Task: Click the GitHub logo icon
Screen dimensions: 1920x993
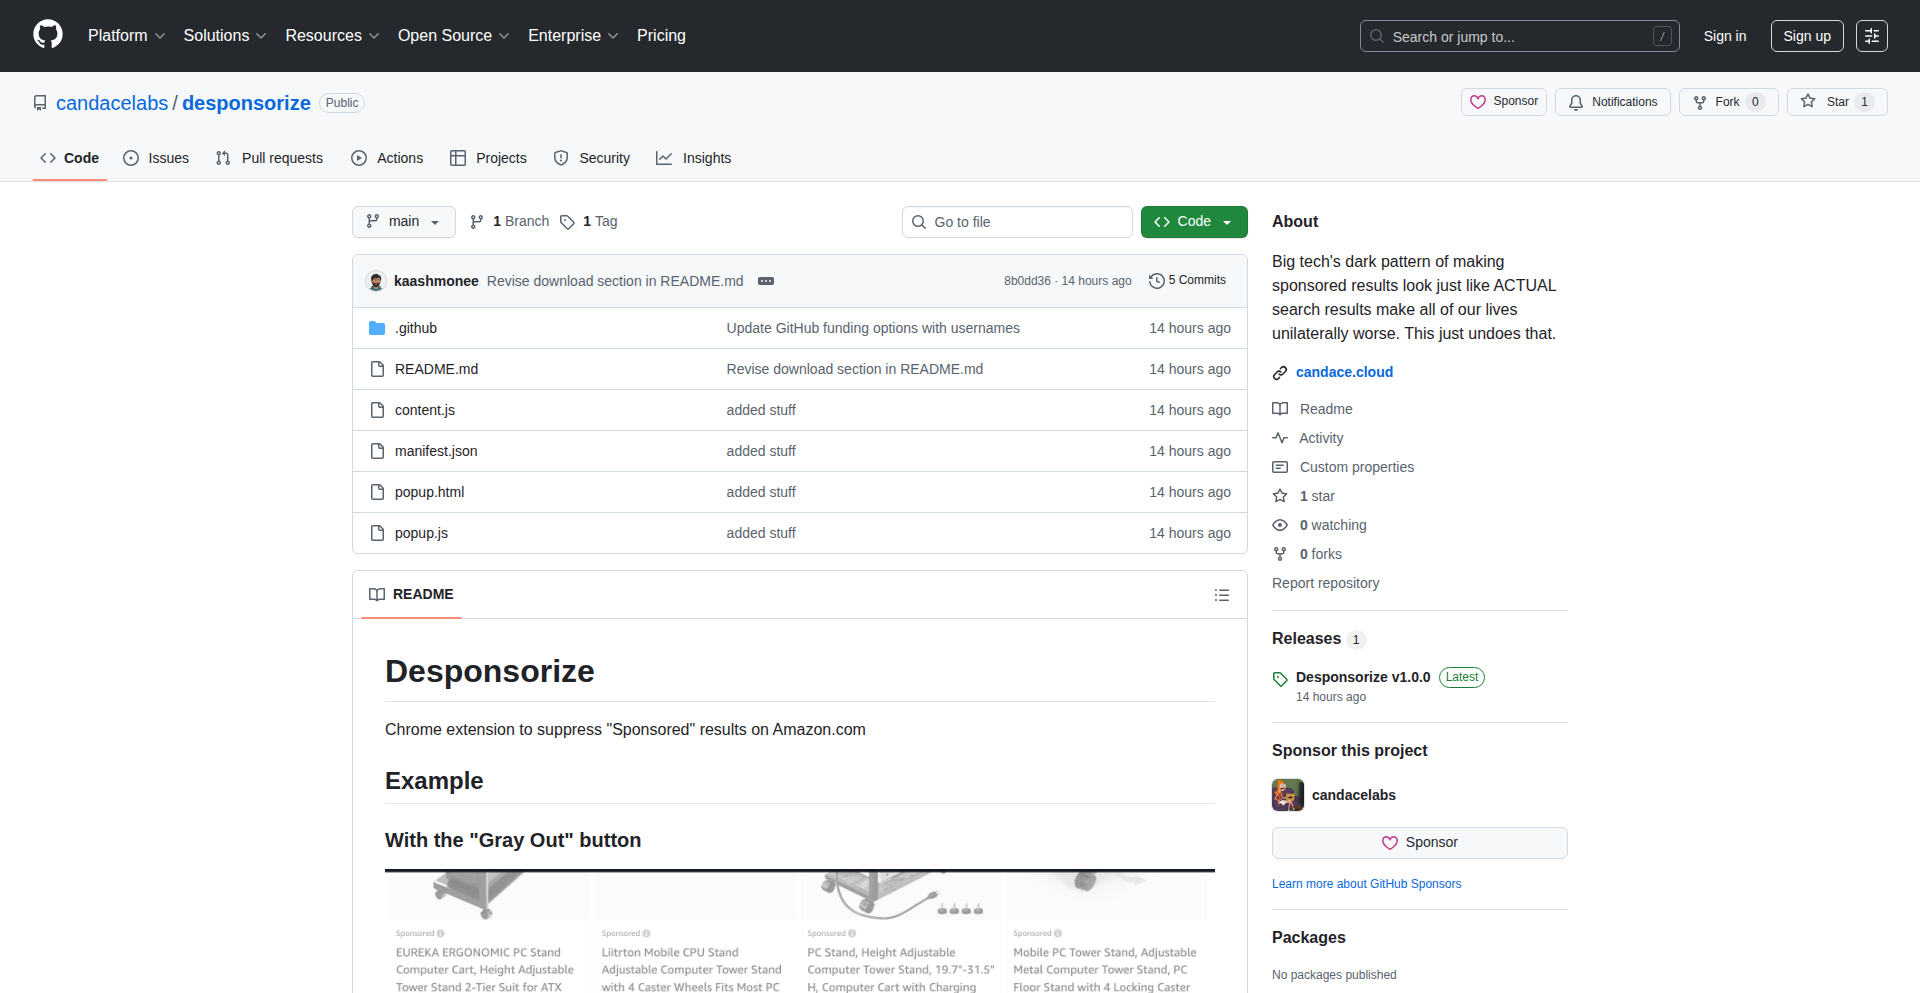Action: tap(48, 35)
